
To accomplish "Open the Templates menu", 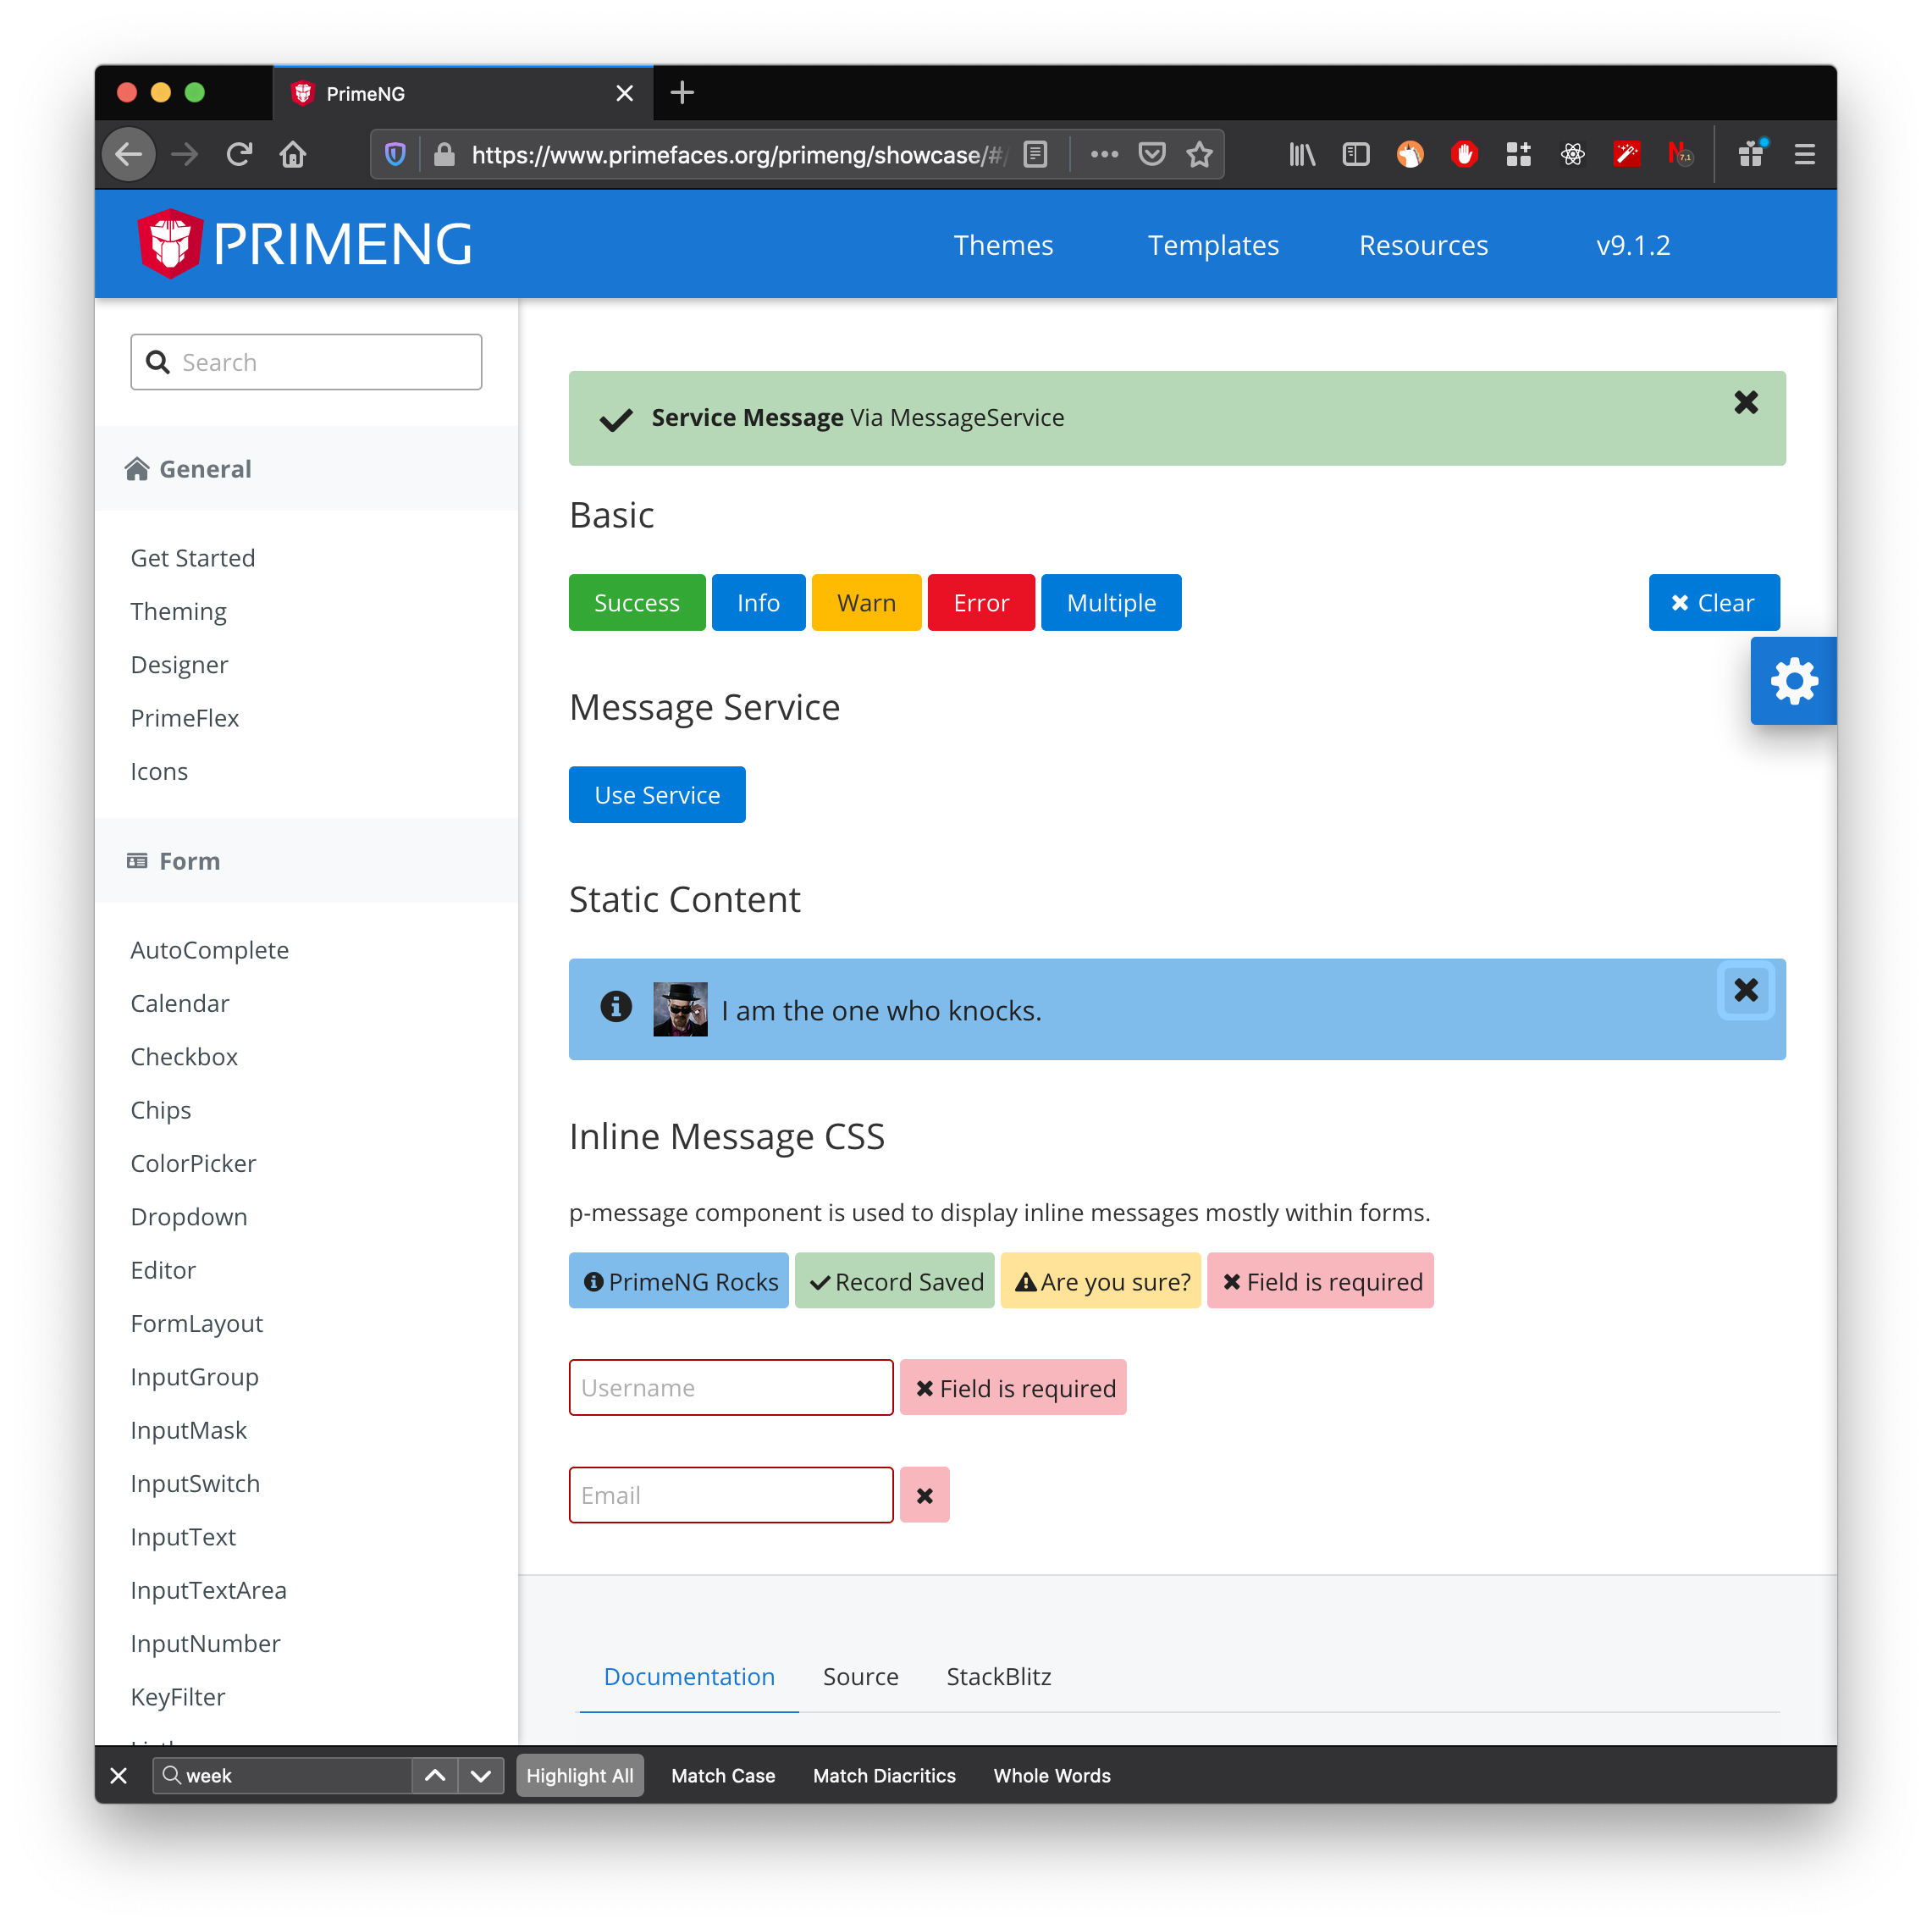I will pos(1213,244).
